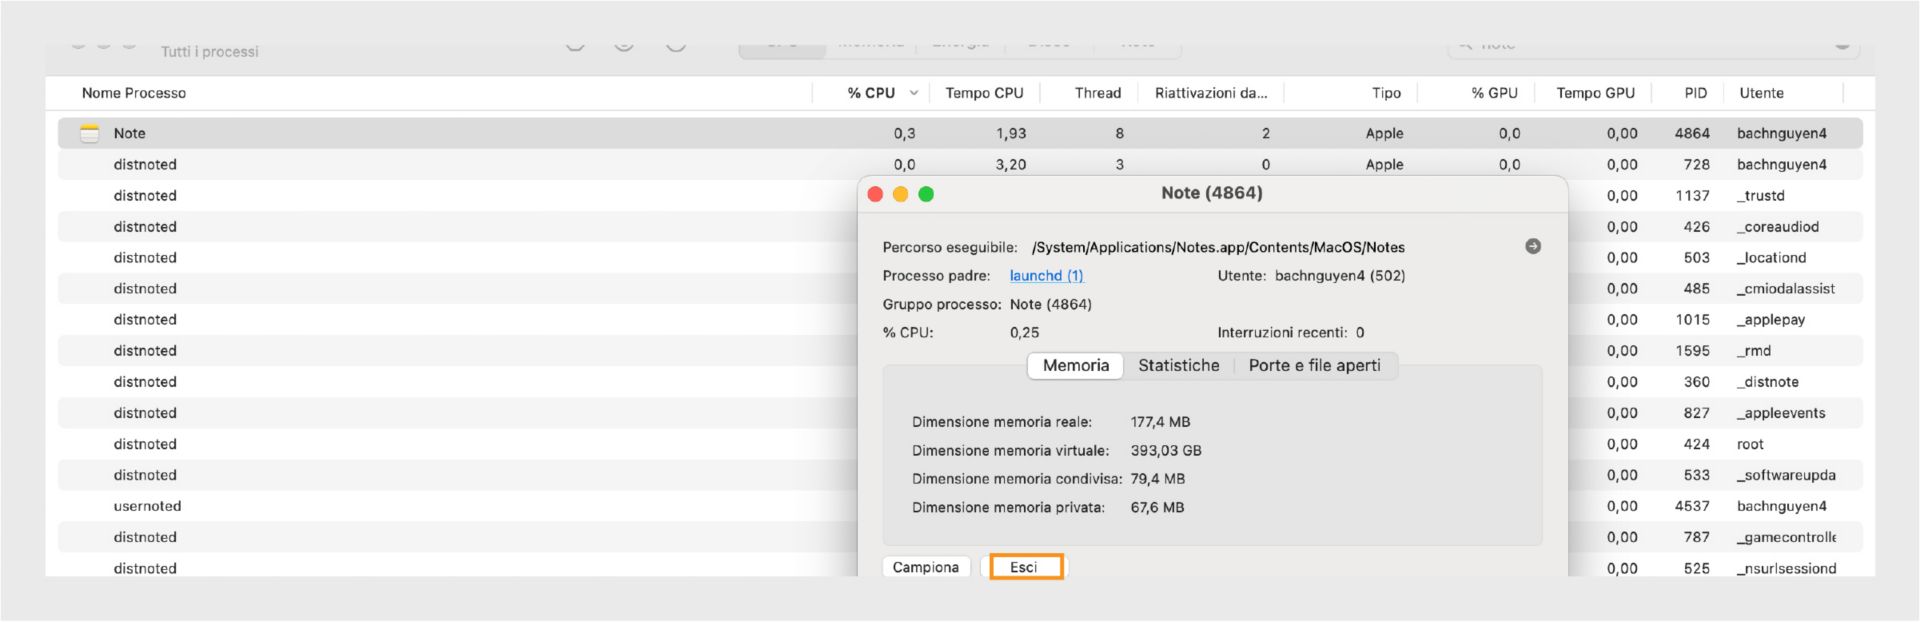Click PID 4537 in usernoted row
Image resolution: width=1920 pixels, height=622 pixels.
click(1692, 506)
